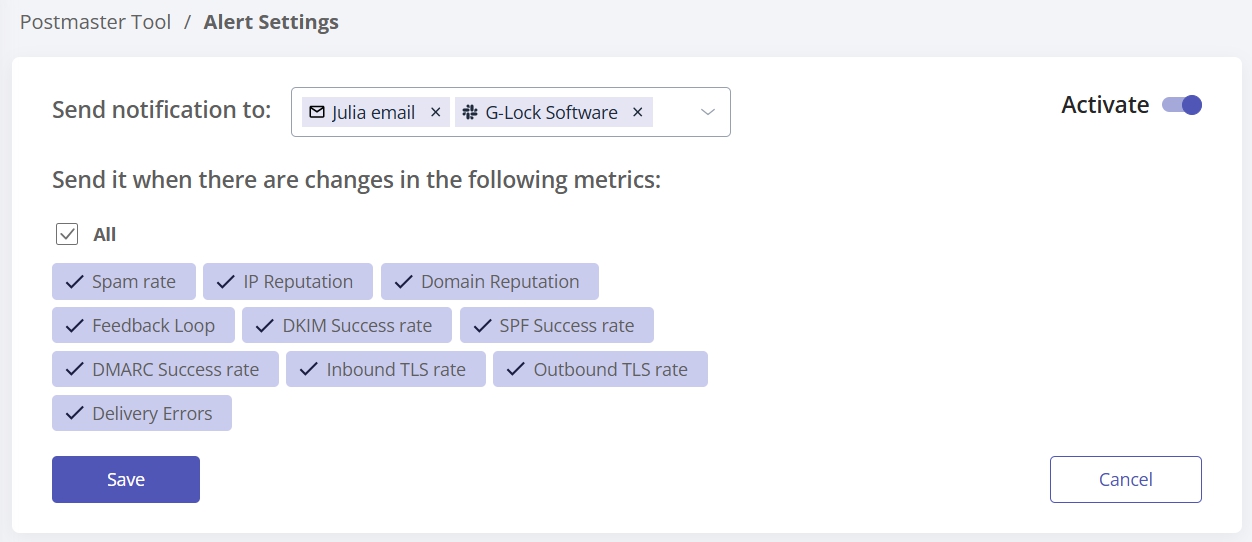Uncheck the Inbound TLS rate chip
The width and height of the screenshot is (1252, 542).
386,370
